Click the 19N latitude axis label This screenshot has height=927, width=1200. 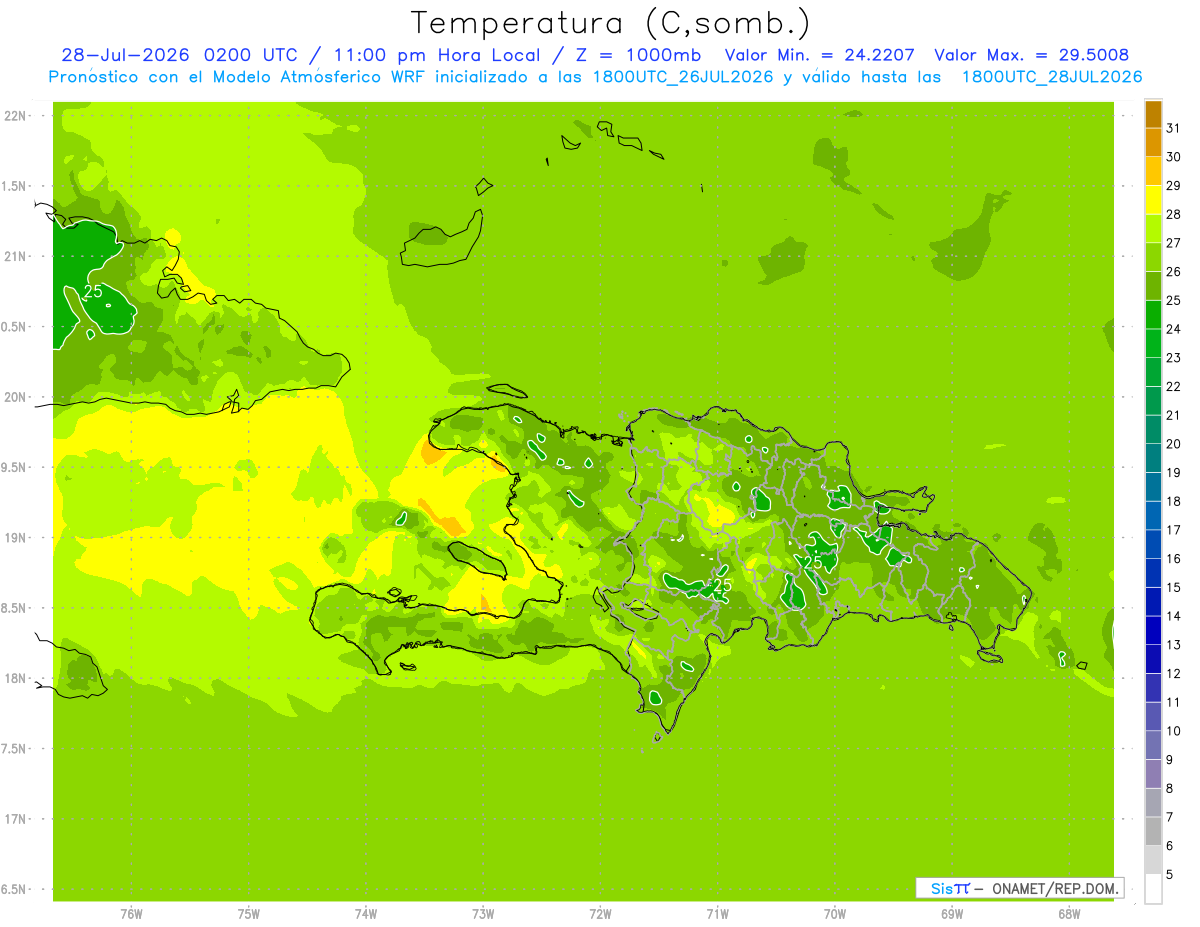16,537
